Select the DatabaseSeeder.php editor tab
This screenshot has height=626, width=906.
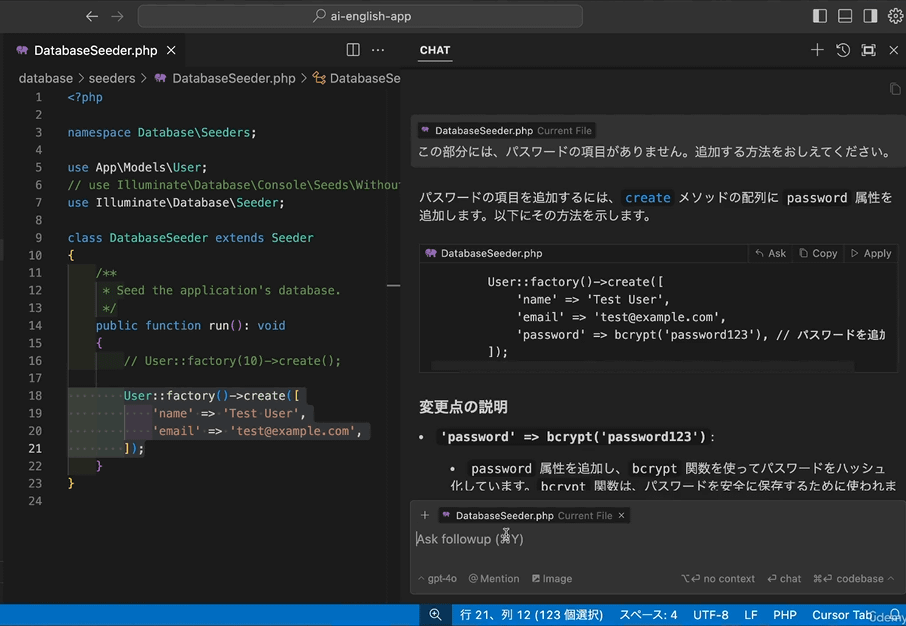(x=95, y=50)
